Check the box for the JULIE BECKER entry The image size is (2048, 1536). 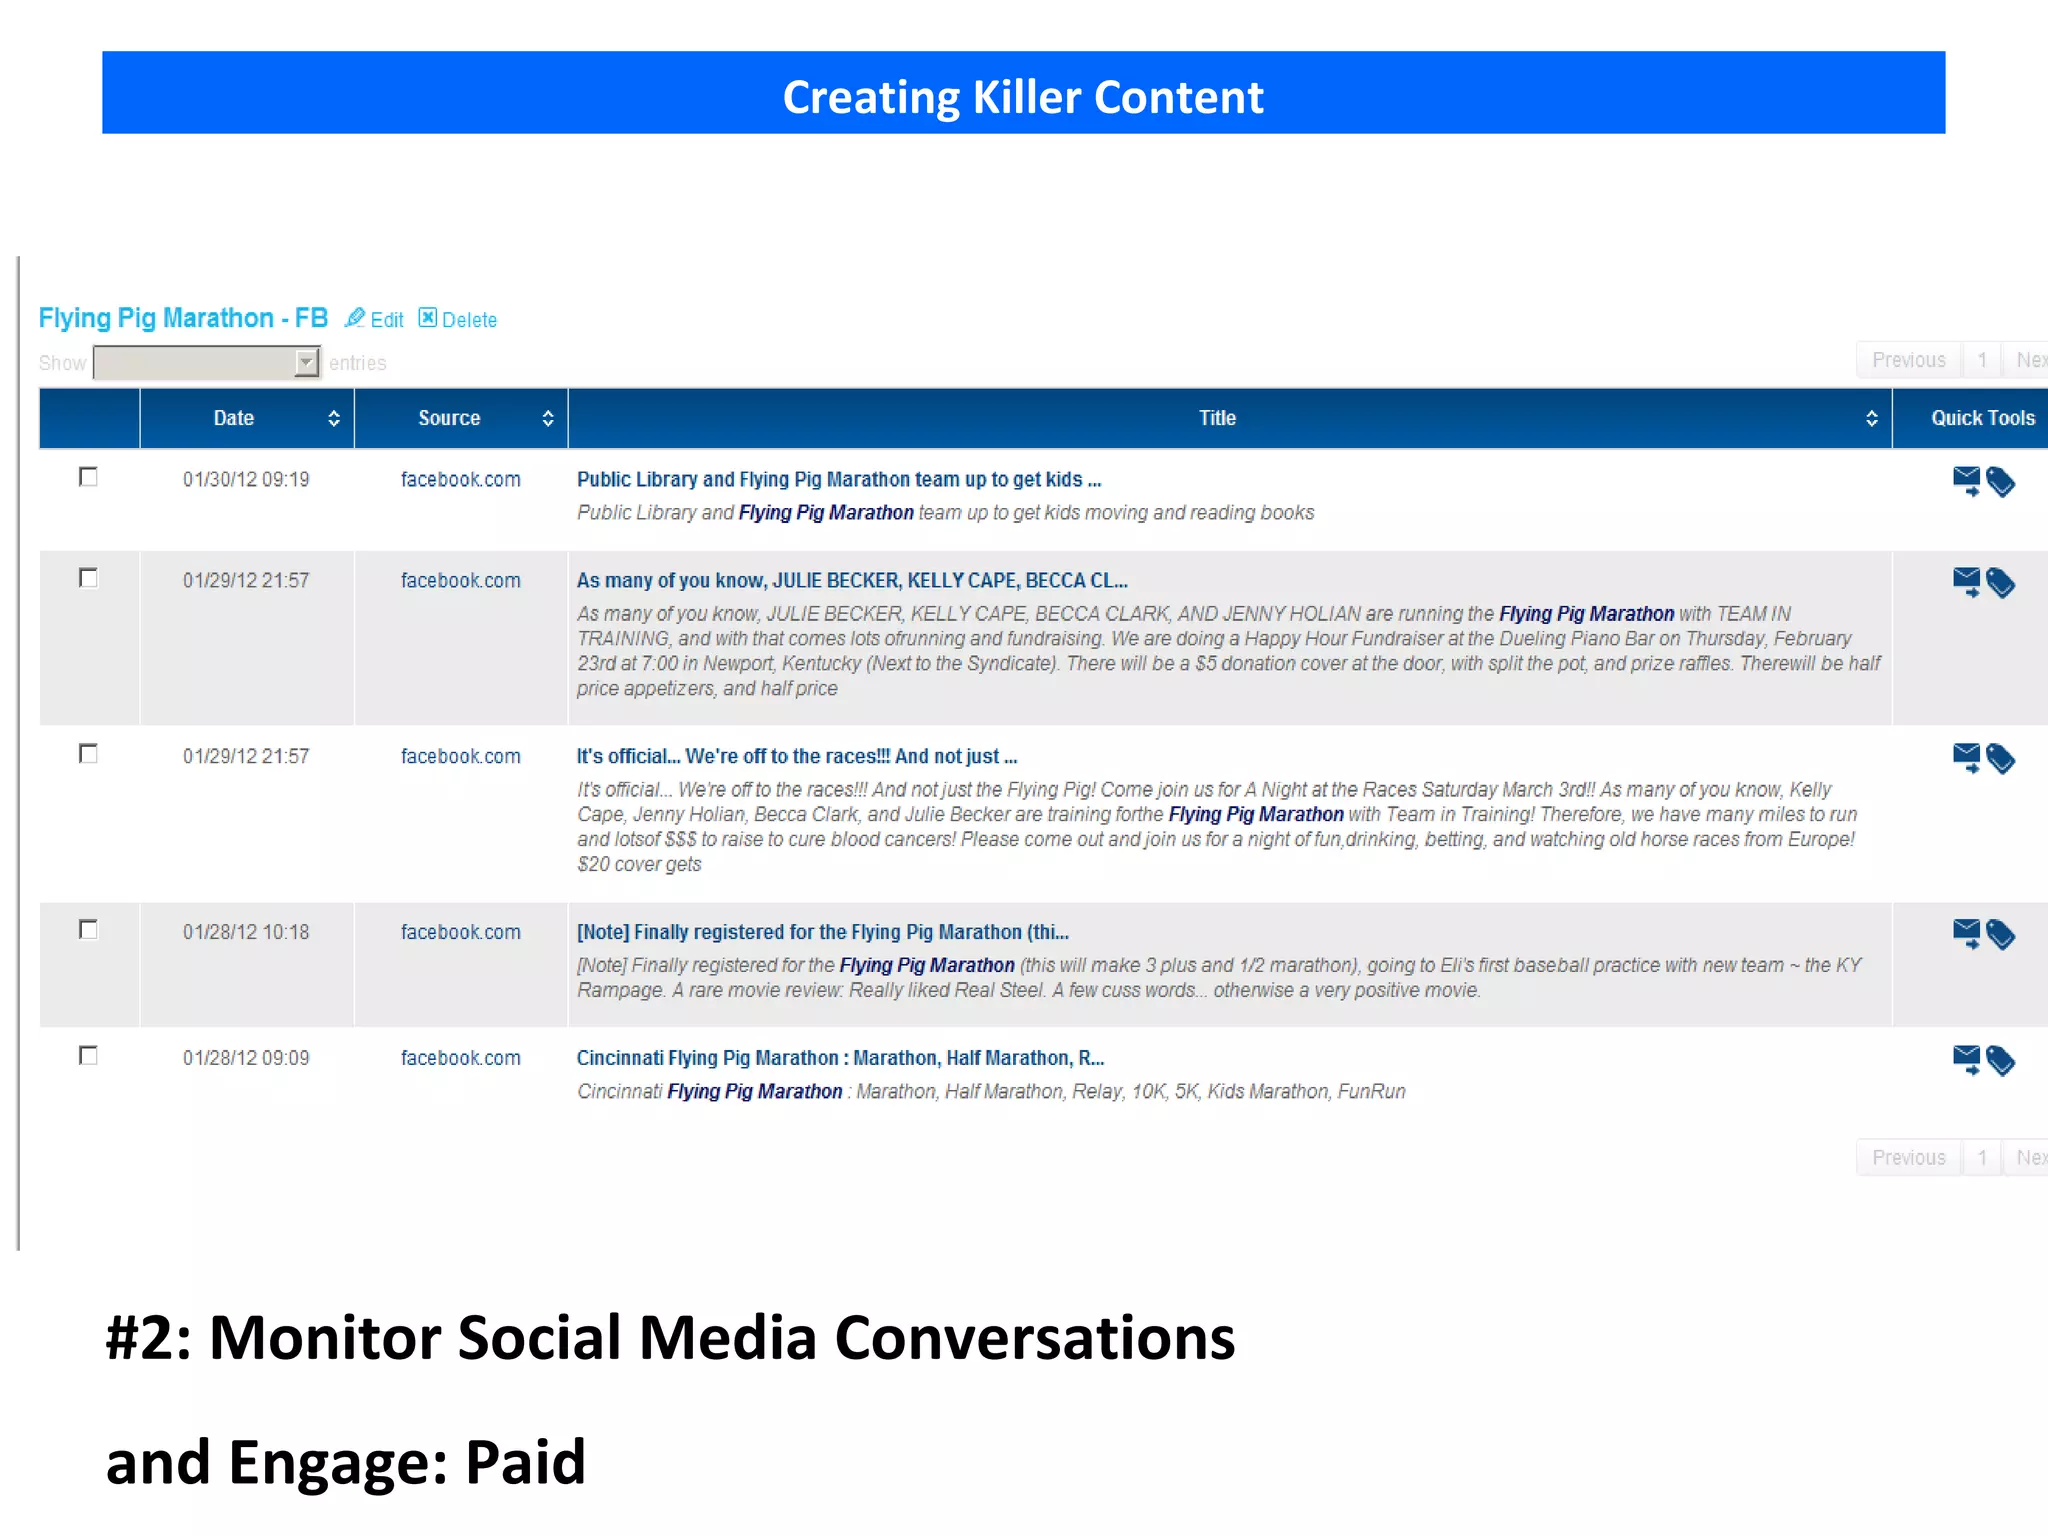click(88, 578)
